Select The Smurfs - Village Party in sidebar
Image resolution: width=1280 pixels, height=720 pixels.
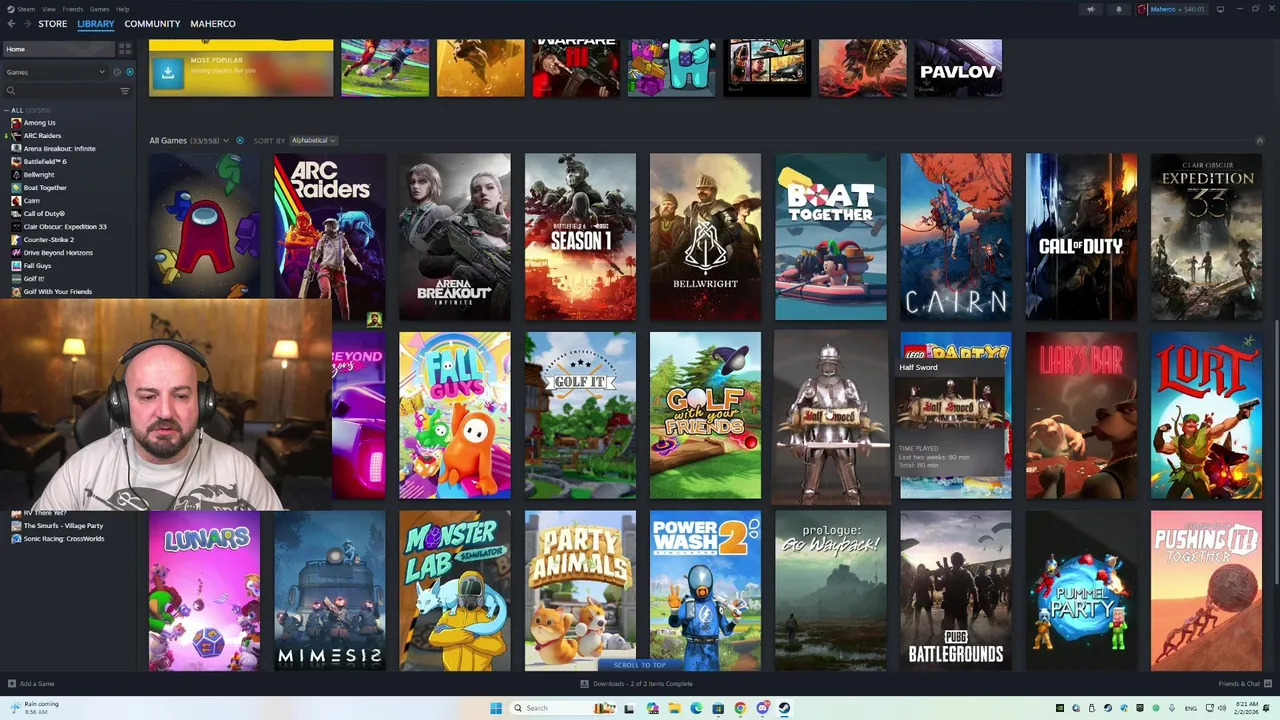pyautogui.click(x=63, y=526)
